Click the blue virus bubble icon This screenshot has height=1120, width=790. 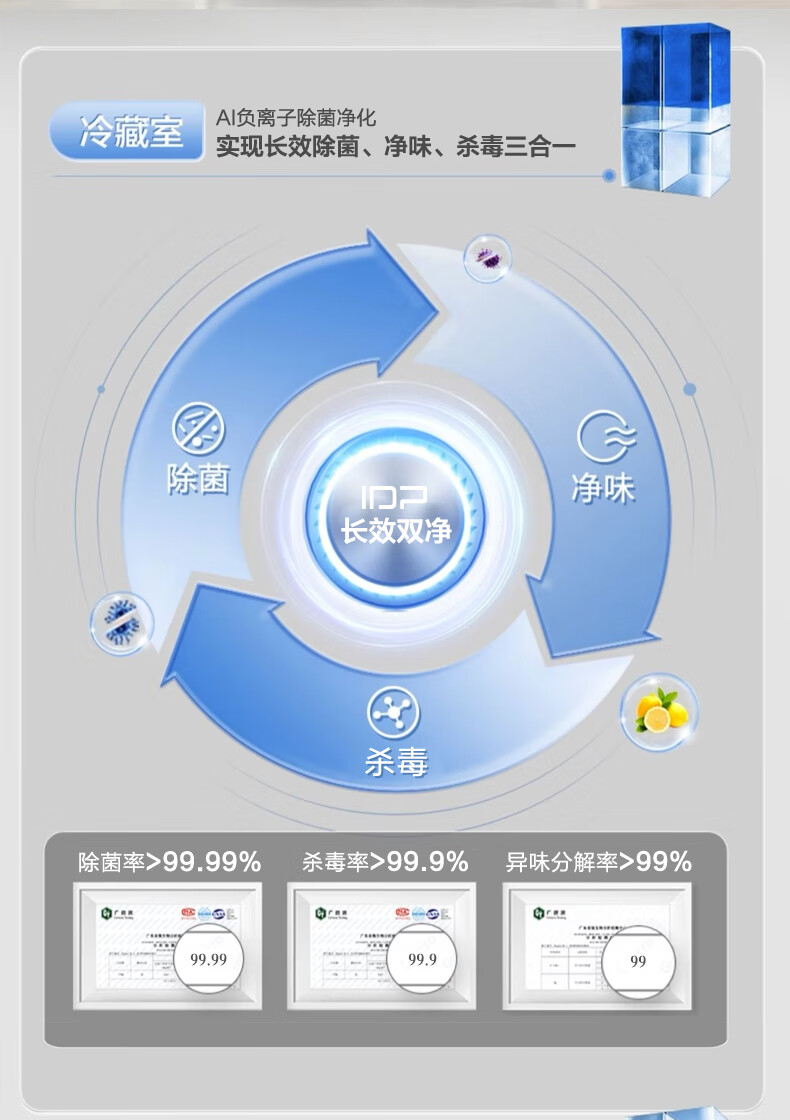pyautogui.click(x=121, y=623)
